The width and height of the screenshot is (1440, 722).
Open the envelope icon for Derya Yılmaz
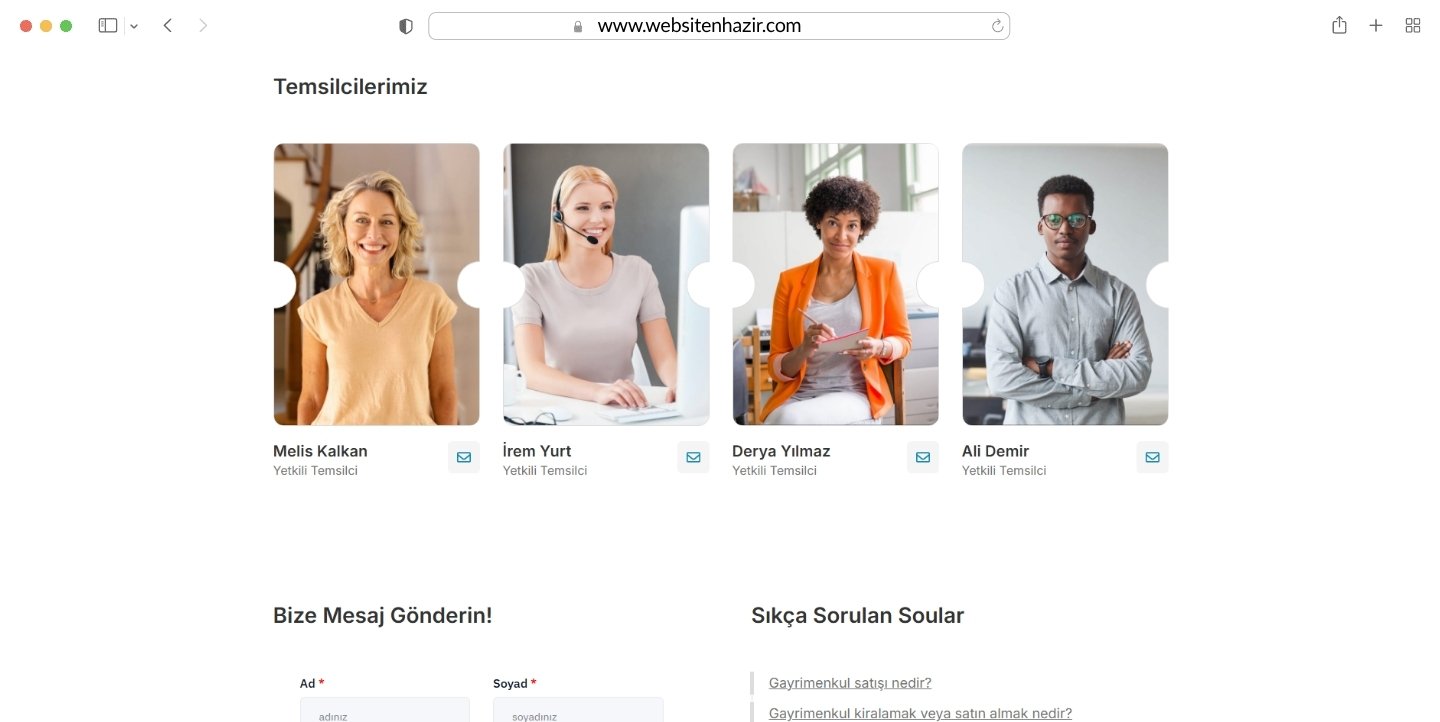pos(923,457)
